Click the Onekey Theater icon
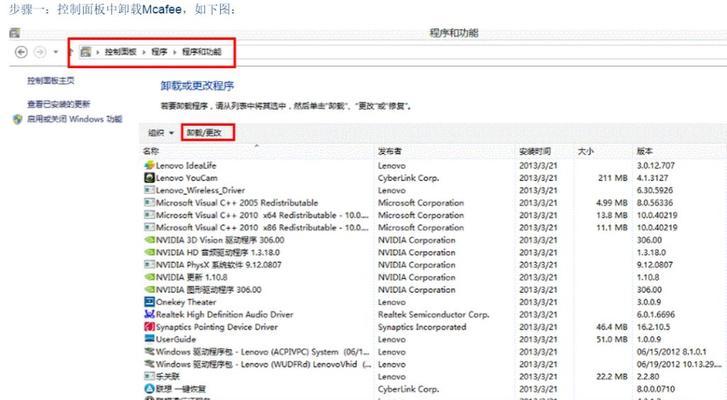The image size is (727, 400). (149, 302)
